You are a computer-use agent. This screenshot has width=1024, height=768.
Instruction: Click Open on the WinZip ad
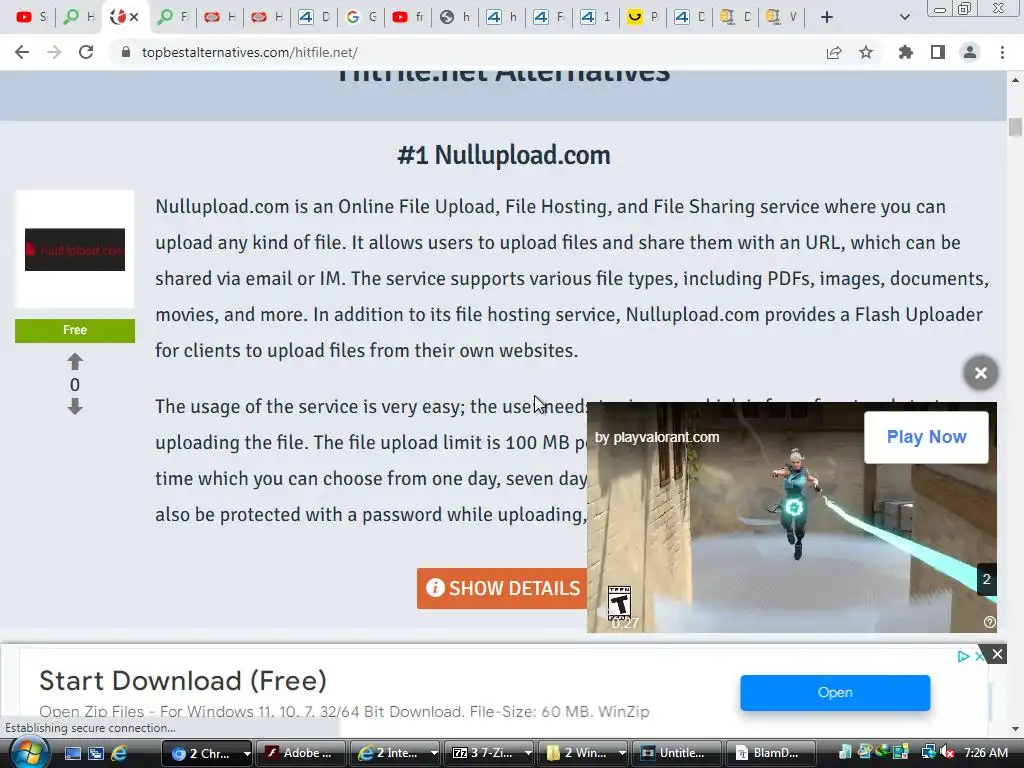click(835, 692)
